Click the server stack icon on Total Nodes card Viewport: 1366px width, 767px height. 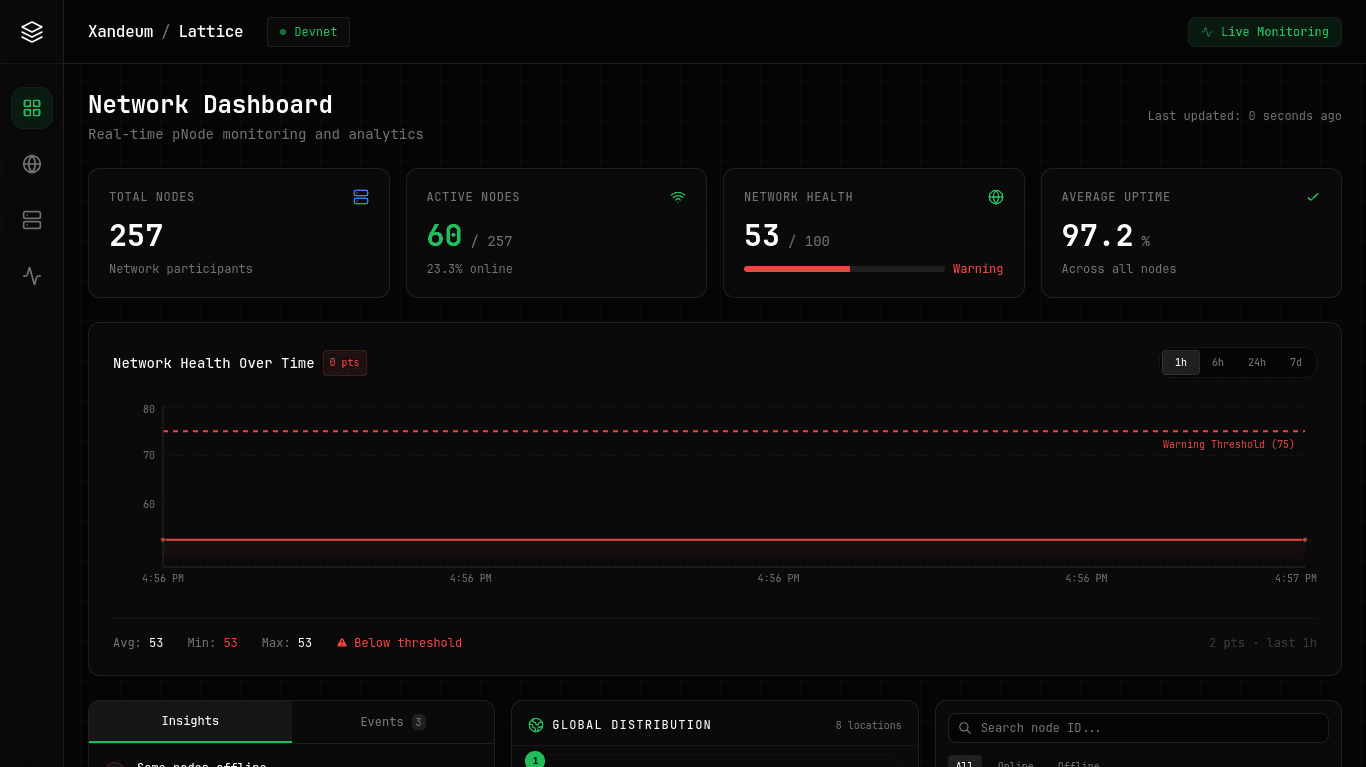click(361, 197)
